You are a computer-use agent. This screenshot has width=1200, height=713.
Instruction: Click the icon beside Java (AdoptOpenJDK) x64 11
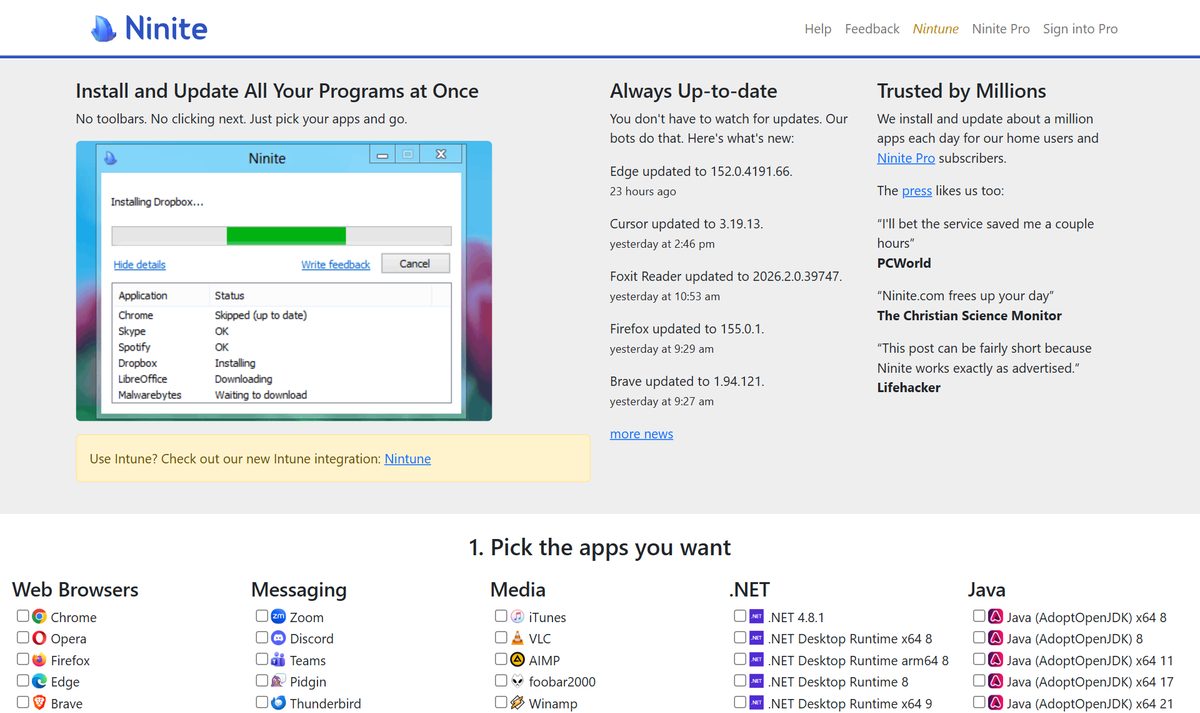pos(995,660)
